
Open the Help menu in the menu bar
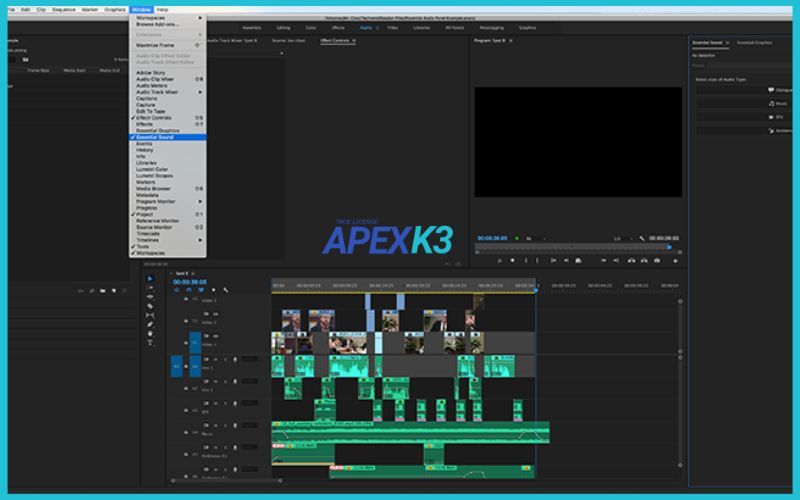162,9
